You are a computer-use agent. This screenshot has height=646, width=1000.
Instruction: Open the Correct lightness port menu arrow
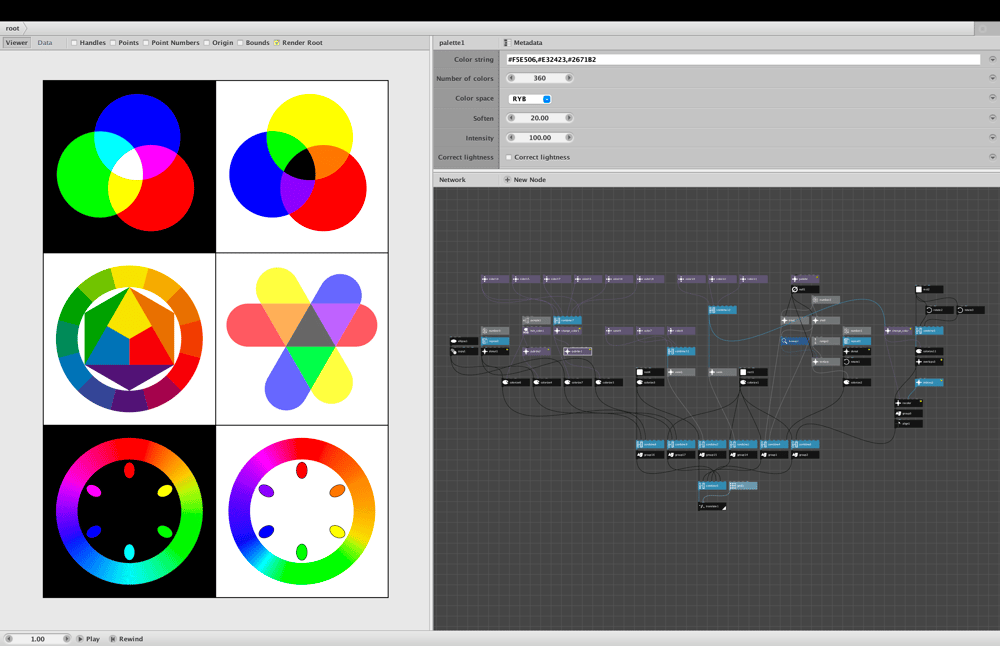[992, 156]
